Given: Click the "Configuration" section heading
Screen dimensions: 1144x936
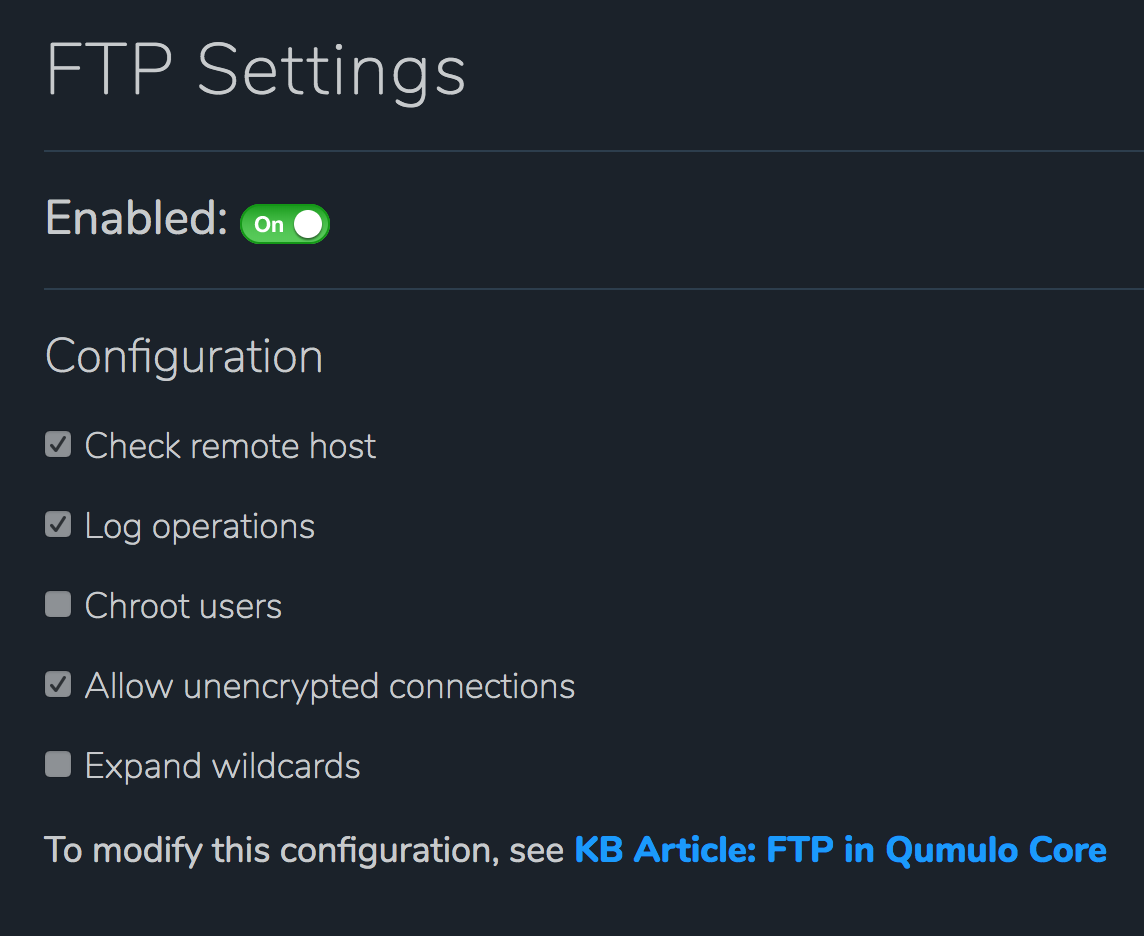Looking at the screenshot, I should coord(184,356).
